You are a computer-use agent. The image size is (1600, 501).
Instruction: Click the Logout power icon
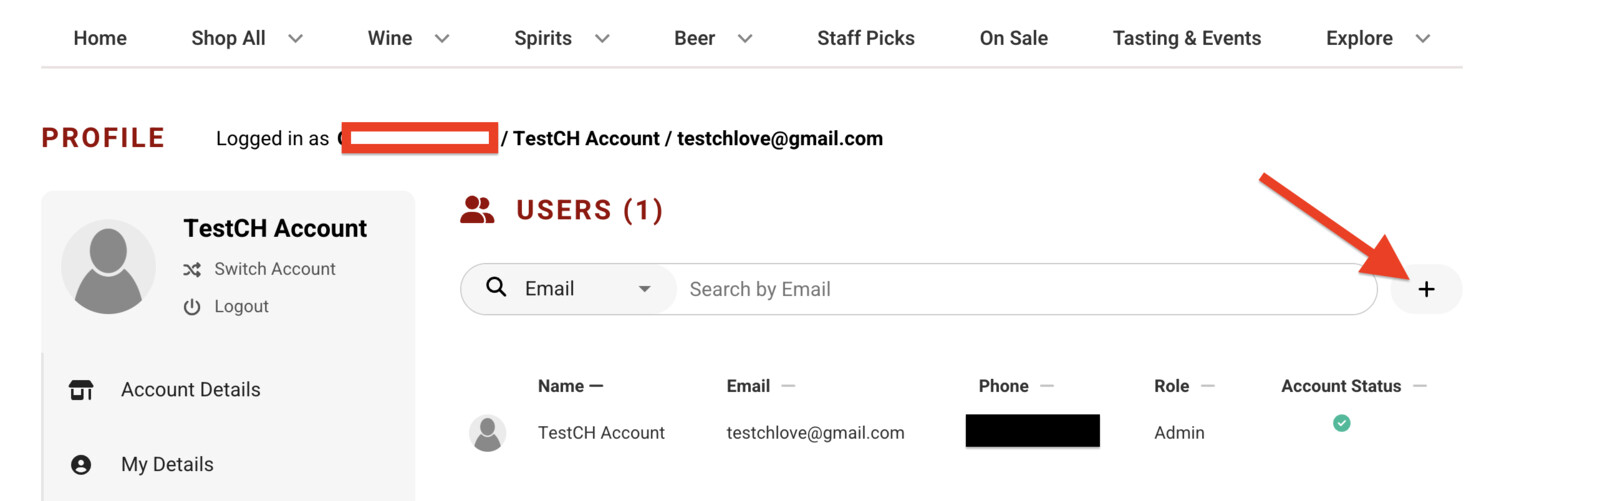(x=192, y=307)
